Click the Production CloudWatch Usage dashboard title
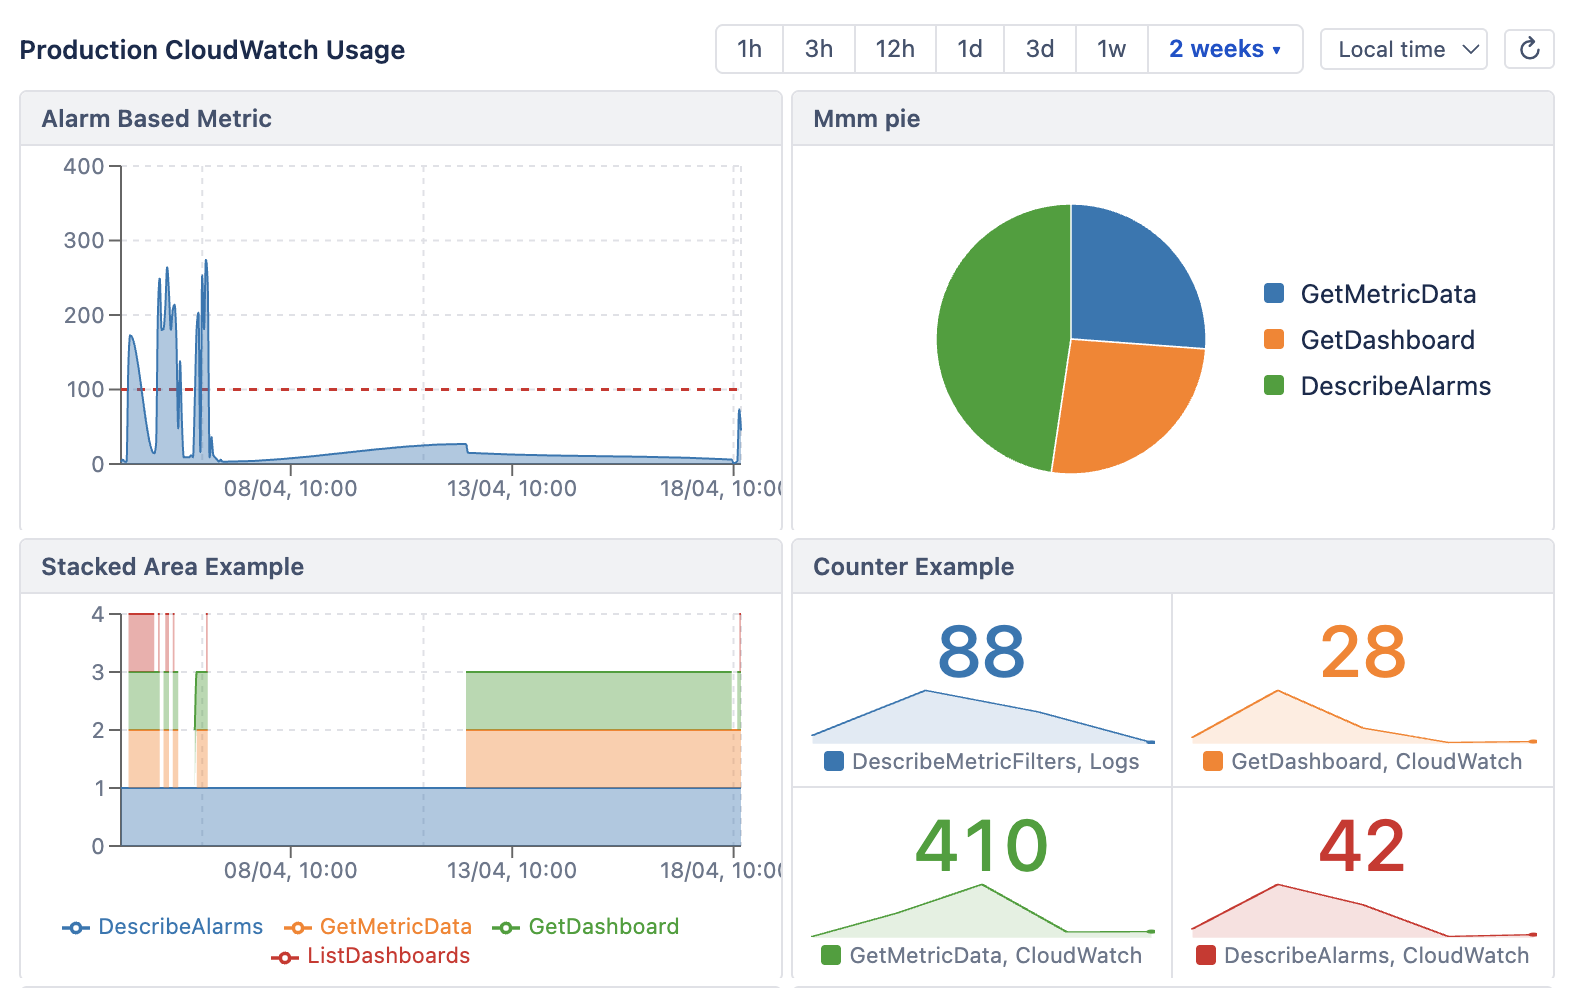 [212, 50]
